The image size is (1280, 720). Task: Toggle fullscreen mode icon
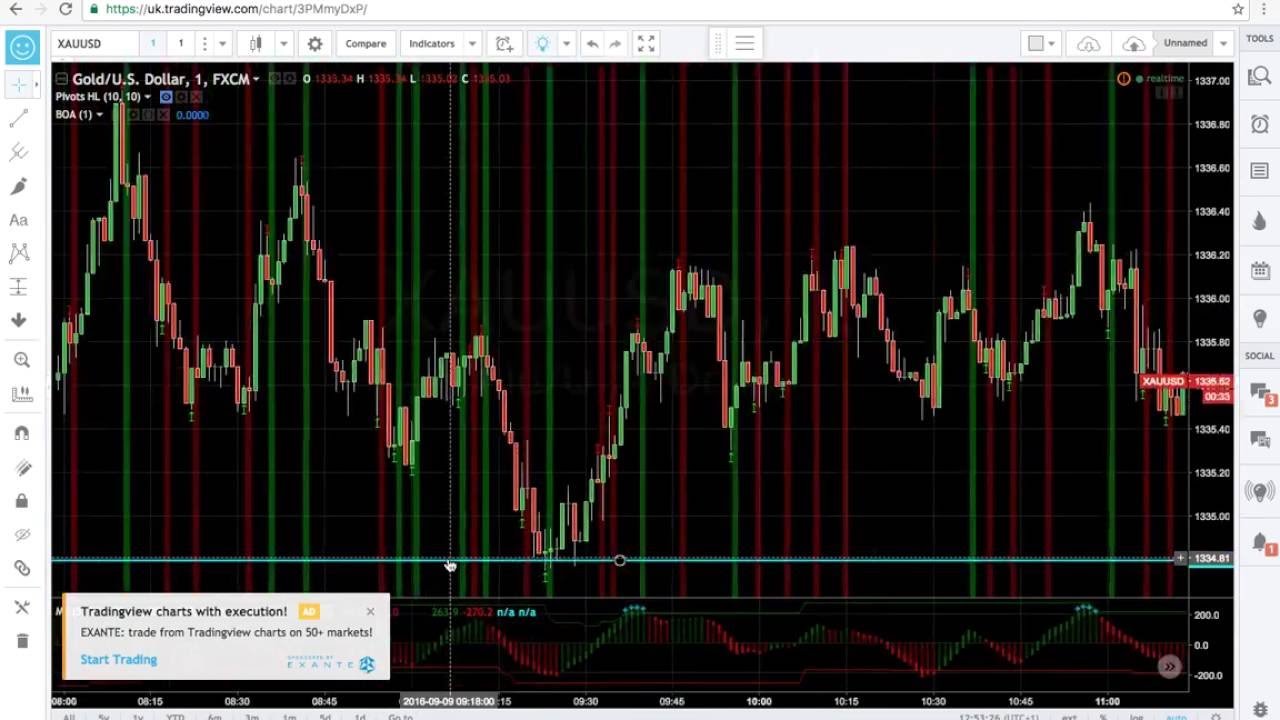(x=646, y=44)
